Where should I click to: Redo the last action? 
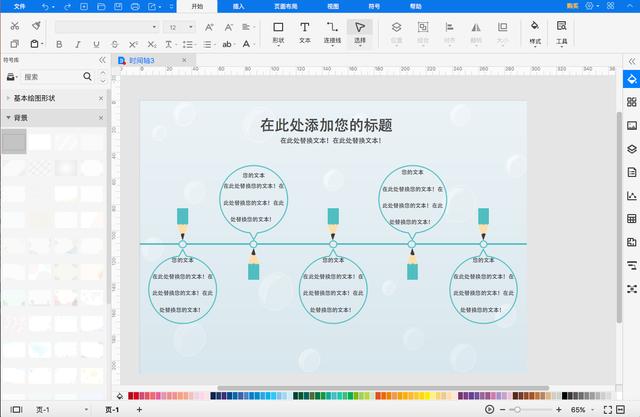[67, 6]
